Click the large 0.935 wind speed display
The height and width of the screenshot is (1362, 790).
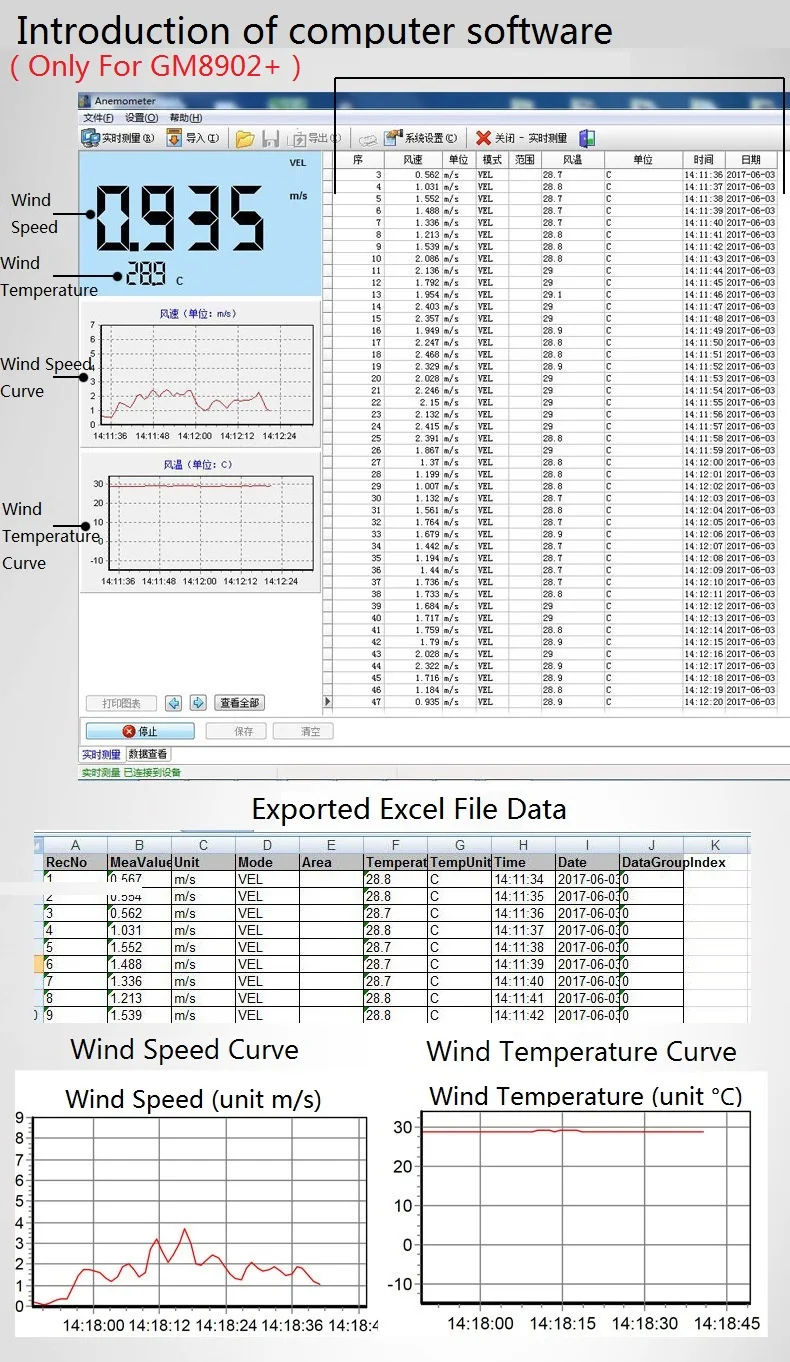click(x=180, y=217)
